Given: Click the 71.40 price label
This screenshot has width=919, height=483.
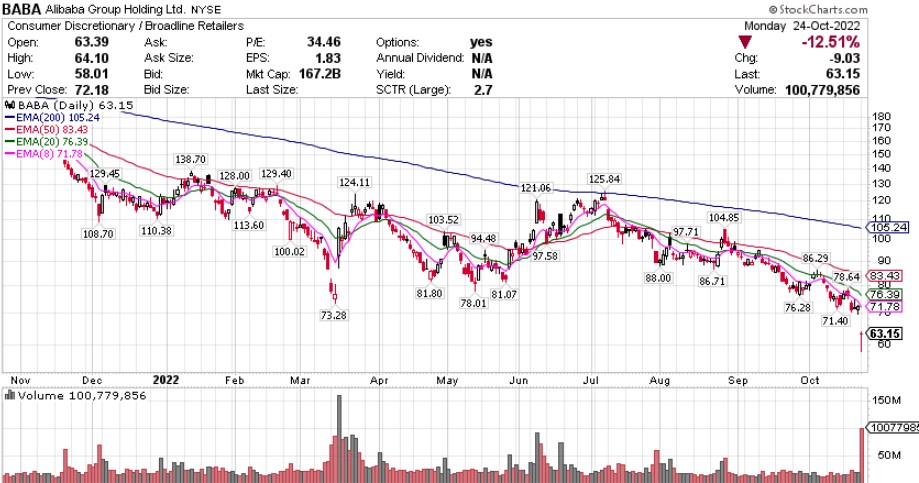Looking at the screenshot, I should (x=835, y=321).
